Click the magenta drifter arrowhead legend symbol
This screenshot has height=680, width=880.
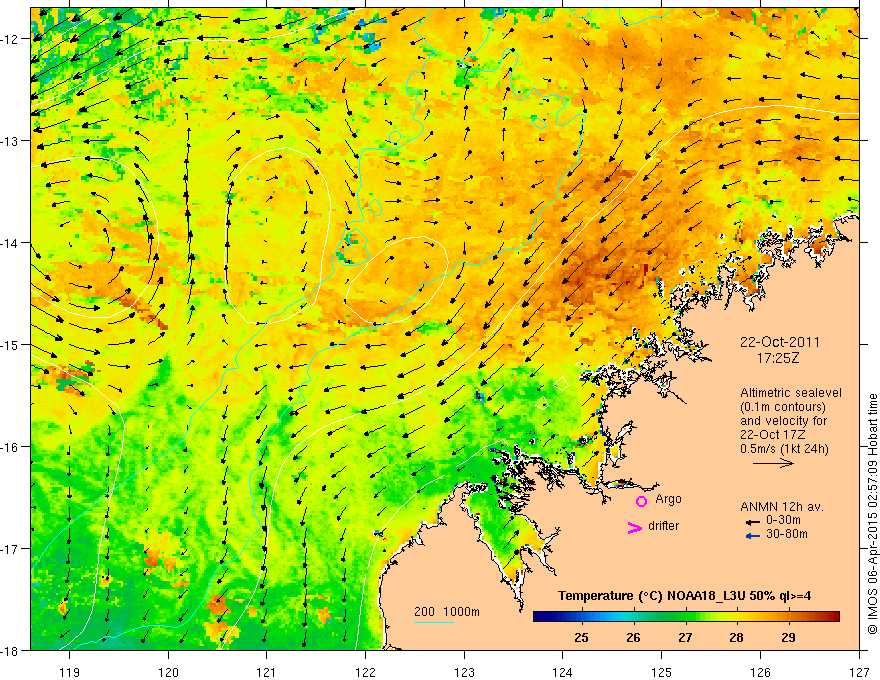(x=635, y=527)
